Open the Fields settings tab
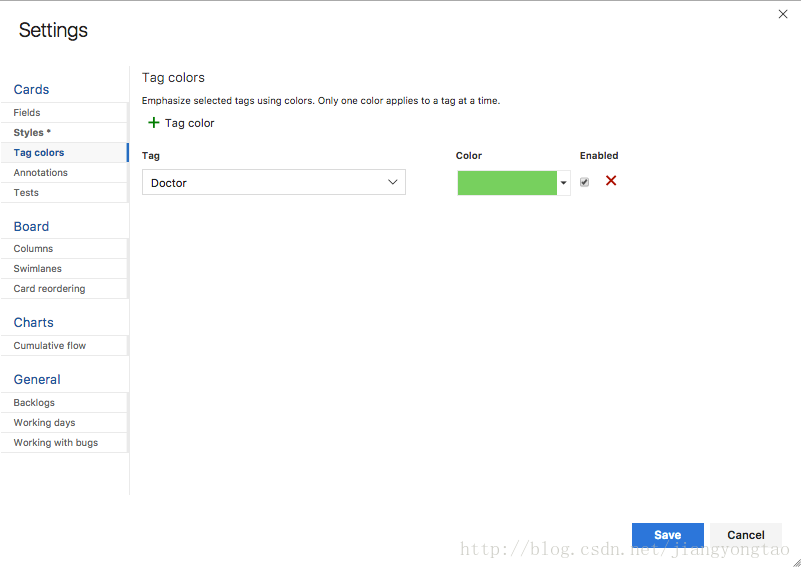The image size is (801, 569). 64,112
